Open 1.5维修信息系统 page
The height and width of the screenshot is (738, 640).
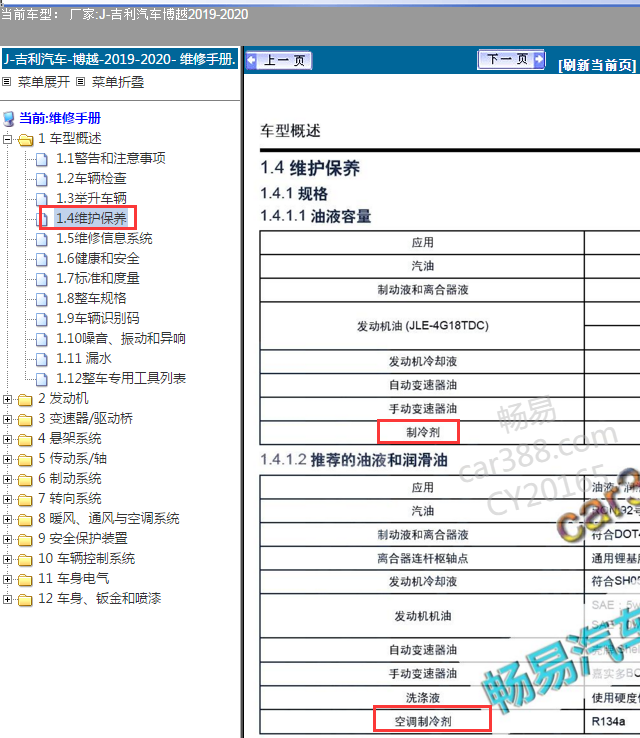104,239
